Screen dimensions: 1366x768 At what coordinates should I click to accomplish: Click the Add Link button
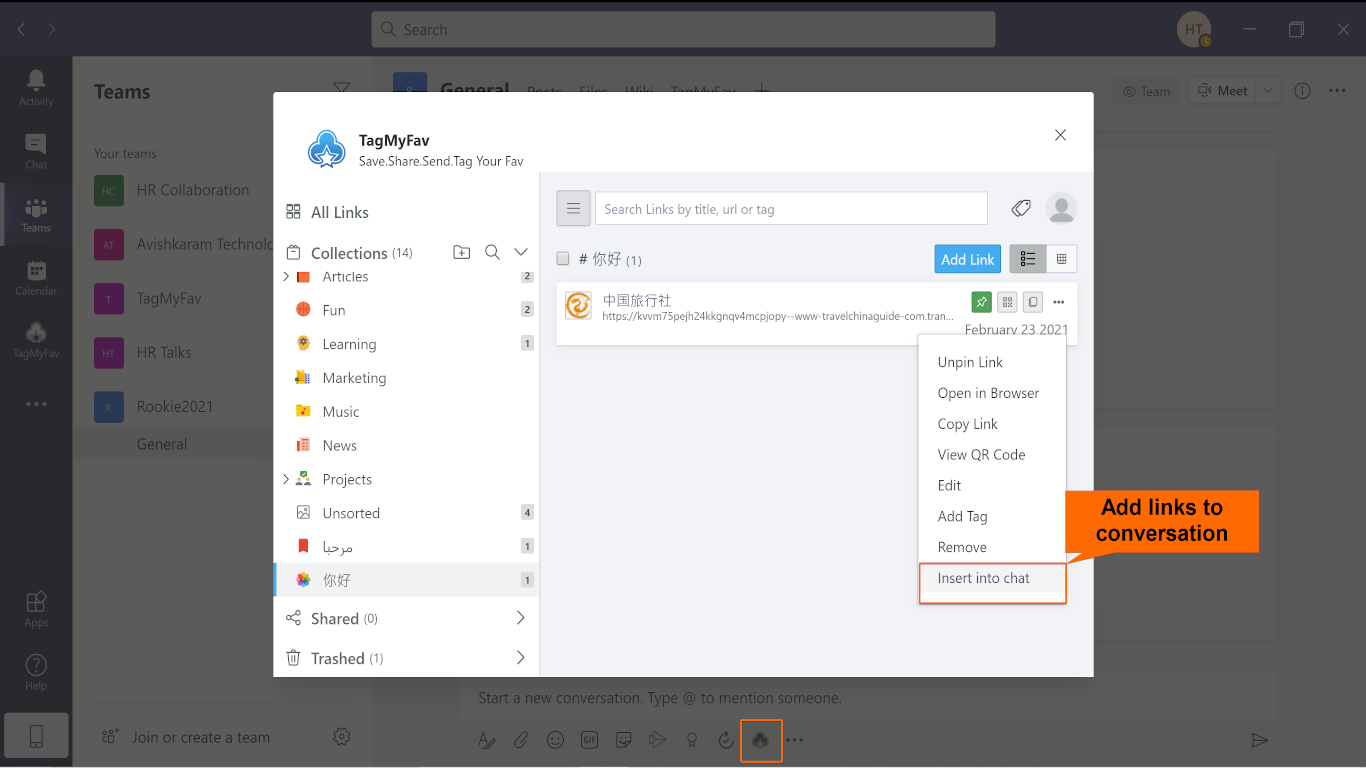968,259
